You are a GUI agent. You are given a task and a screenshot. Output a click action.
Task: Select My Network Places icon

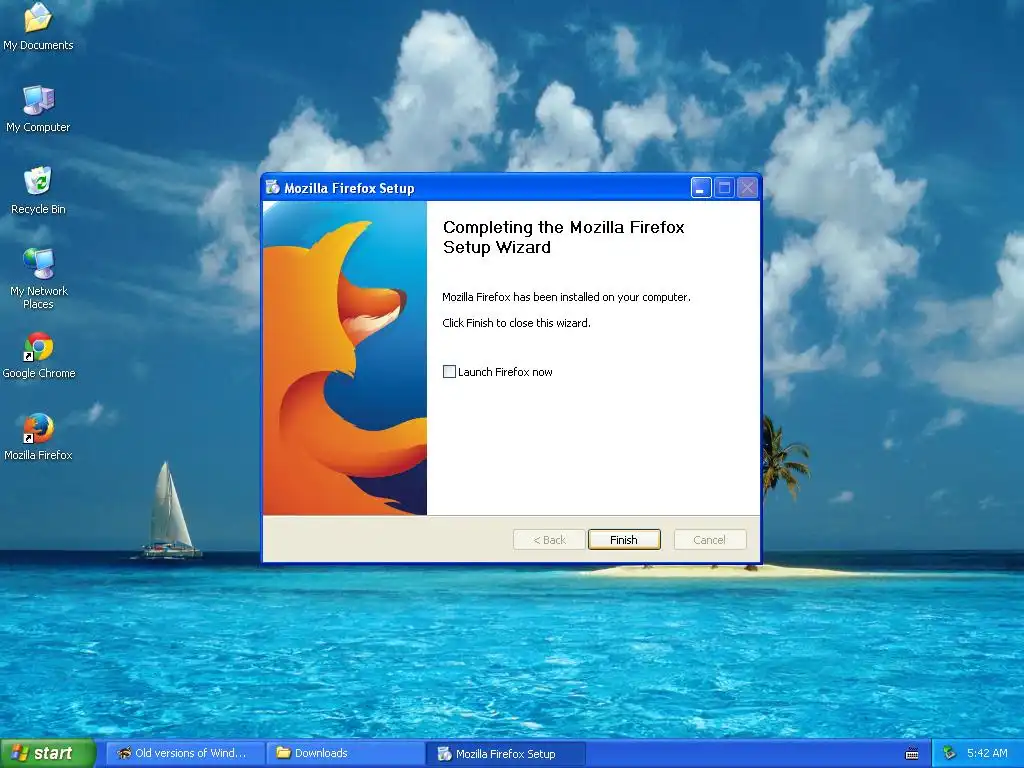[x=38, y=278]
